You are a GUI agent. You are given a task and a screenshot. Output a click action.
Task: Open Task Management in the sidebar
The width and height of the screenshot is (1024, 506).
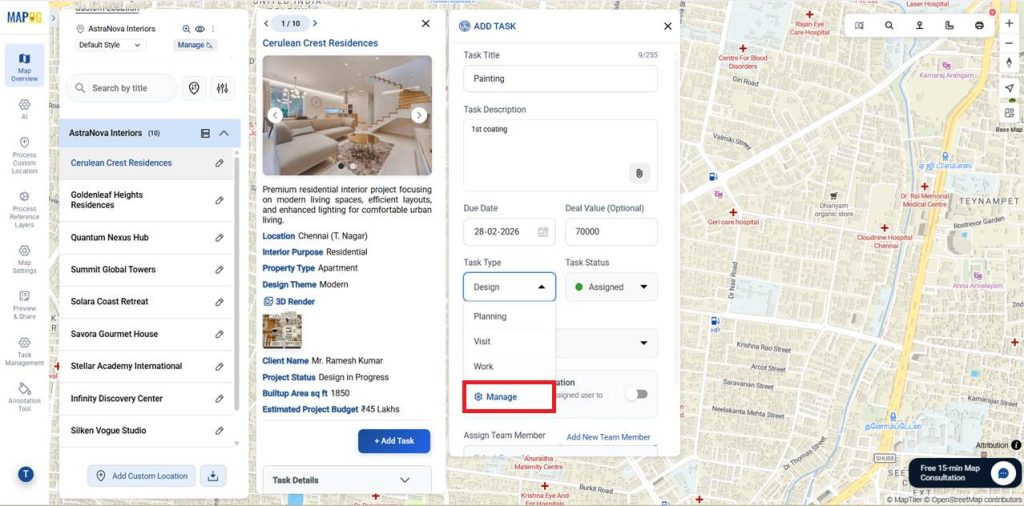(x=24, y=352)
